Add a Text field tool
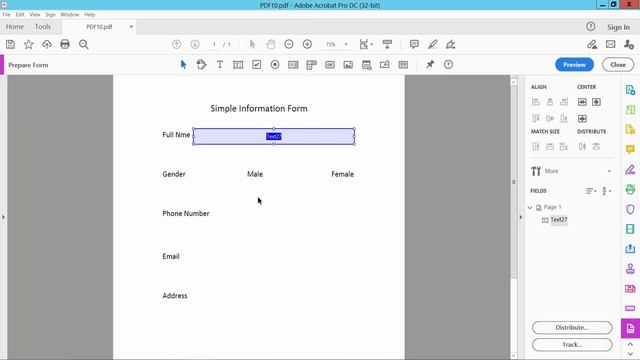Screen dimensions: 640x360 click(238, 64)
